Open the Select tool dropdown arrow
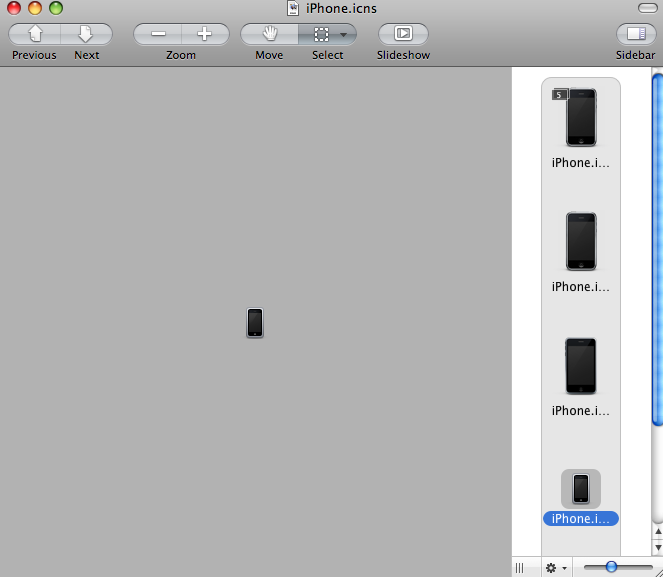The height and width of the screenshot is (577, 663). pos(344,35)
